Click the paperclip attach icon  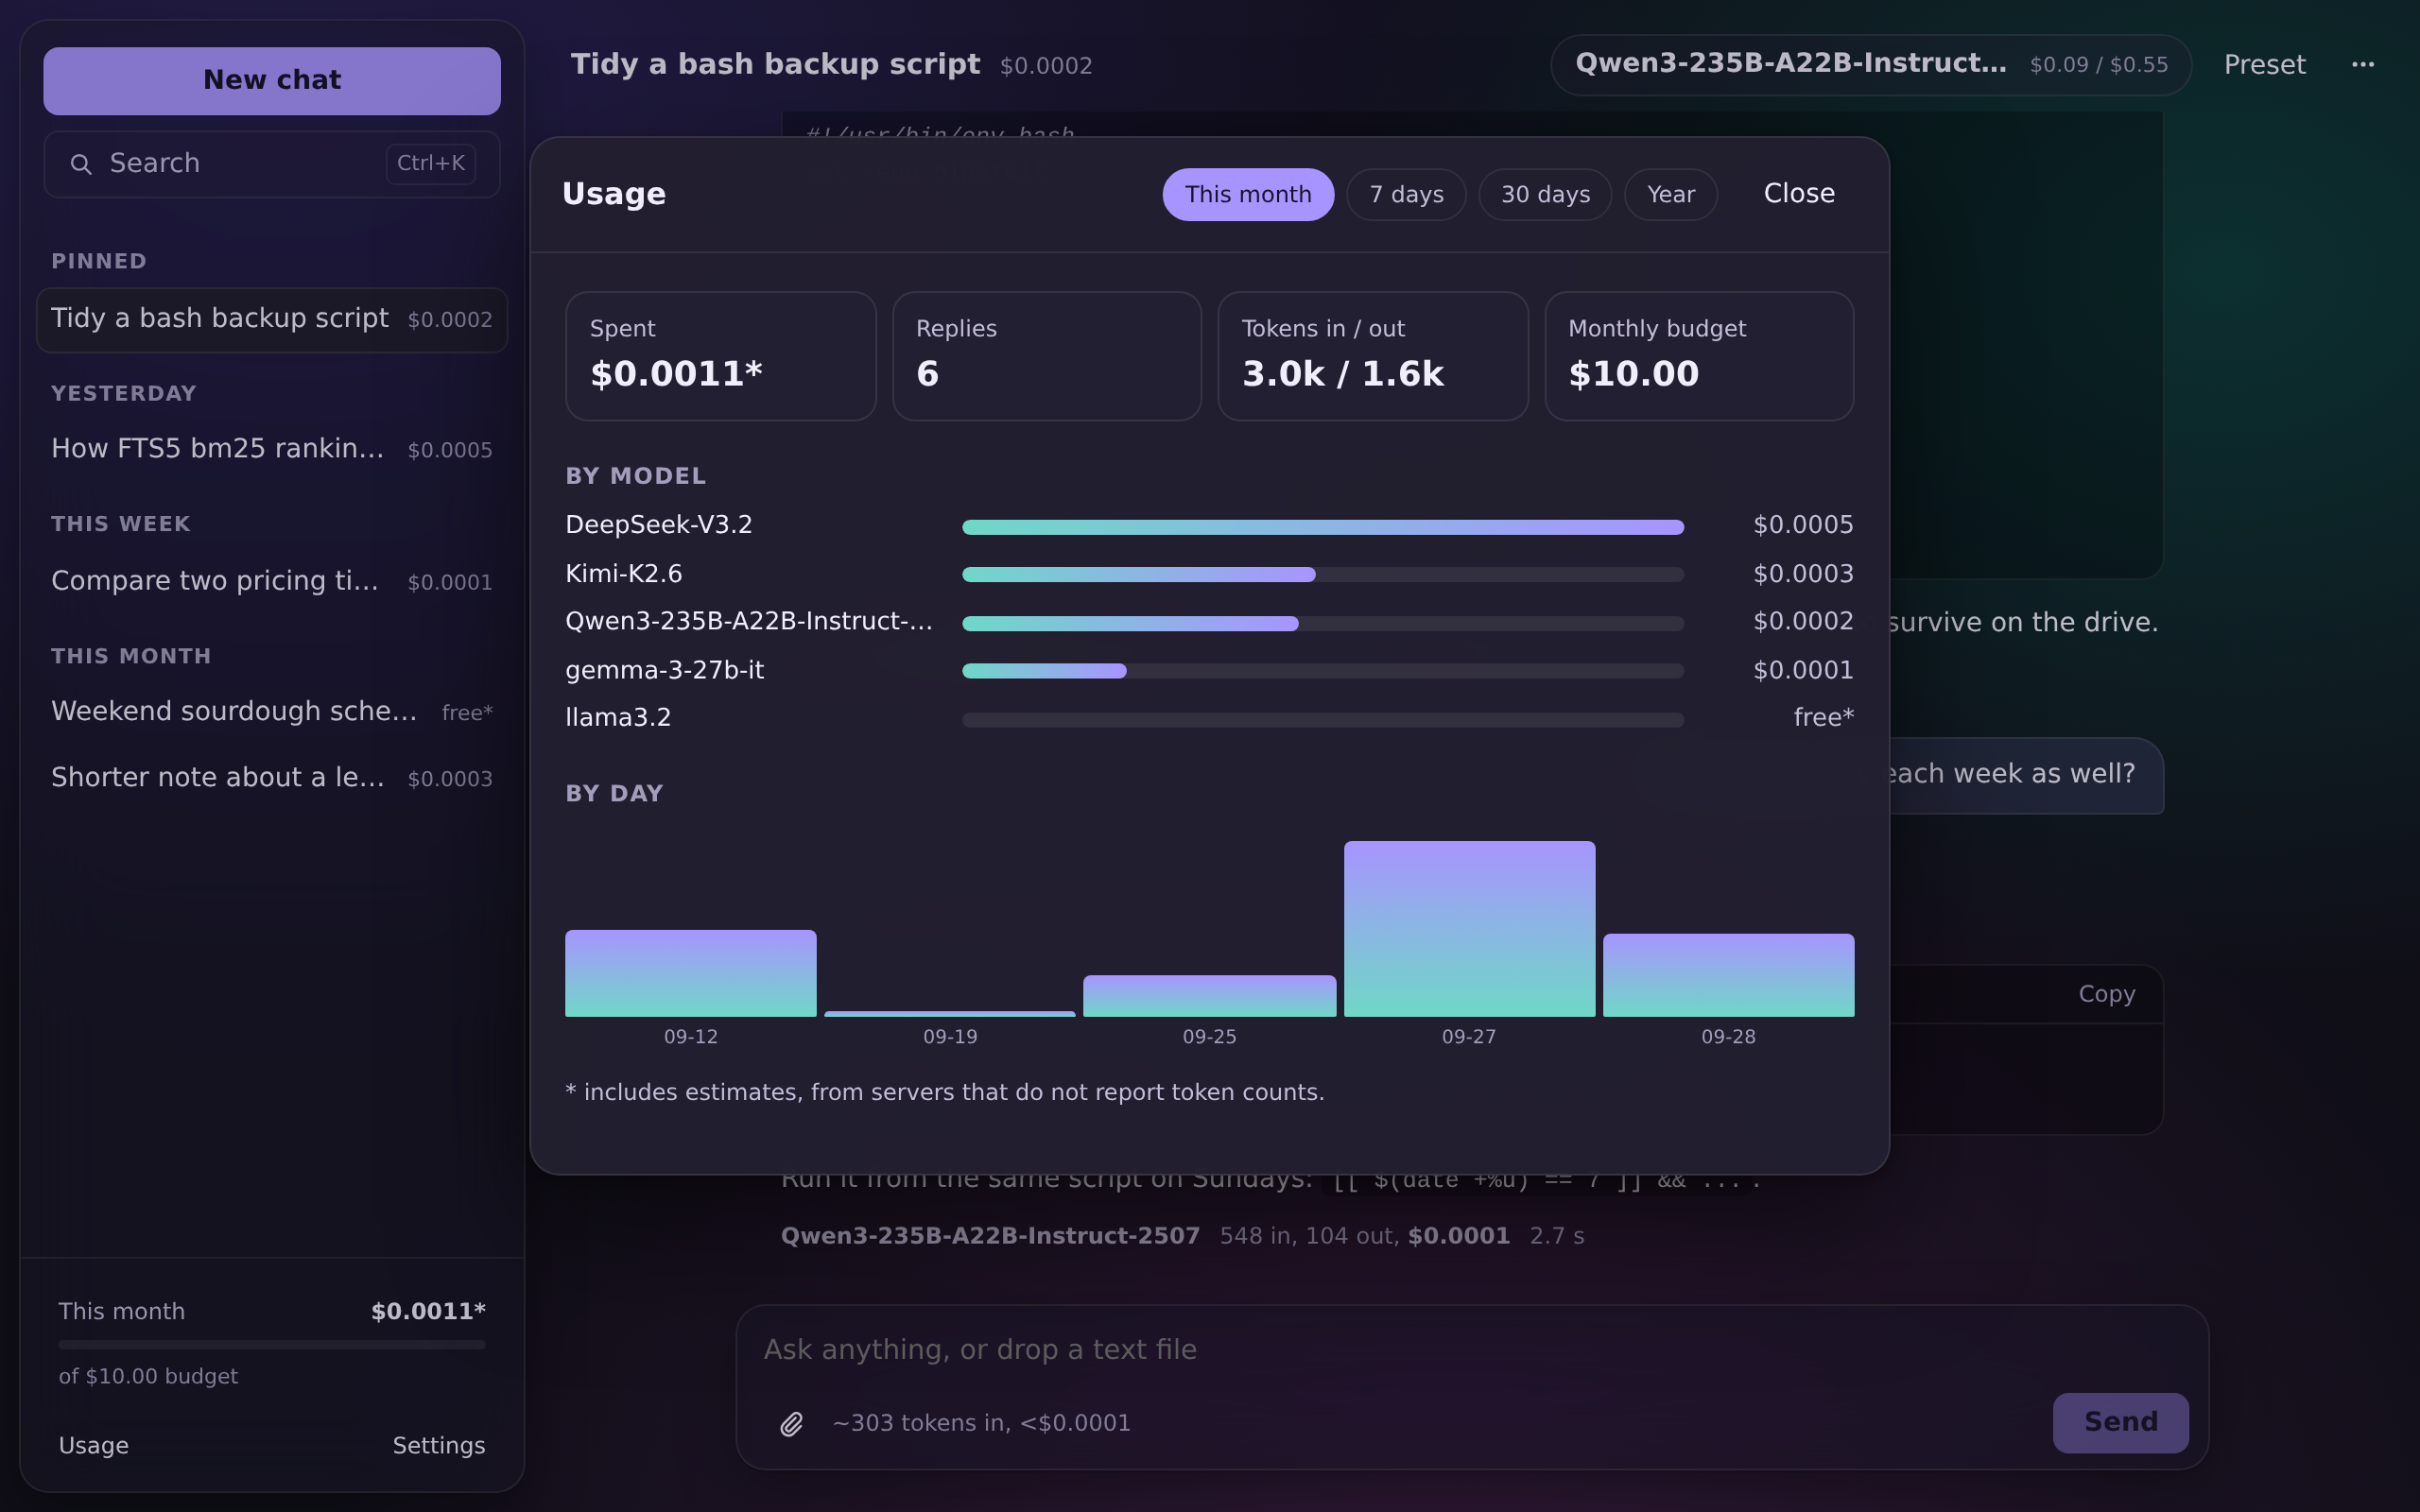click(791, 1423)
